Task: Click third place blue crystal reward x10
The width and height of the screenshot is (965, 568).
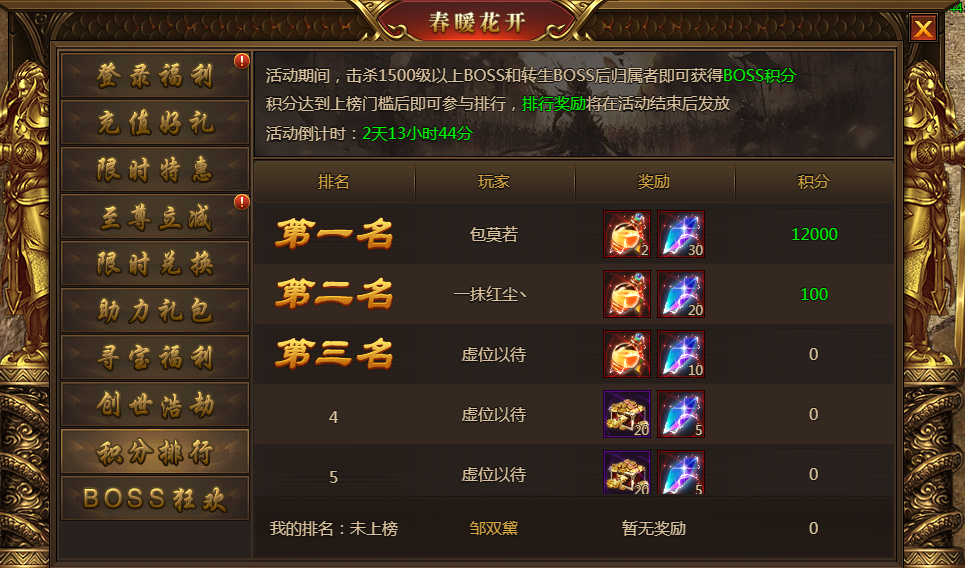Action: [681, 354]
